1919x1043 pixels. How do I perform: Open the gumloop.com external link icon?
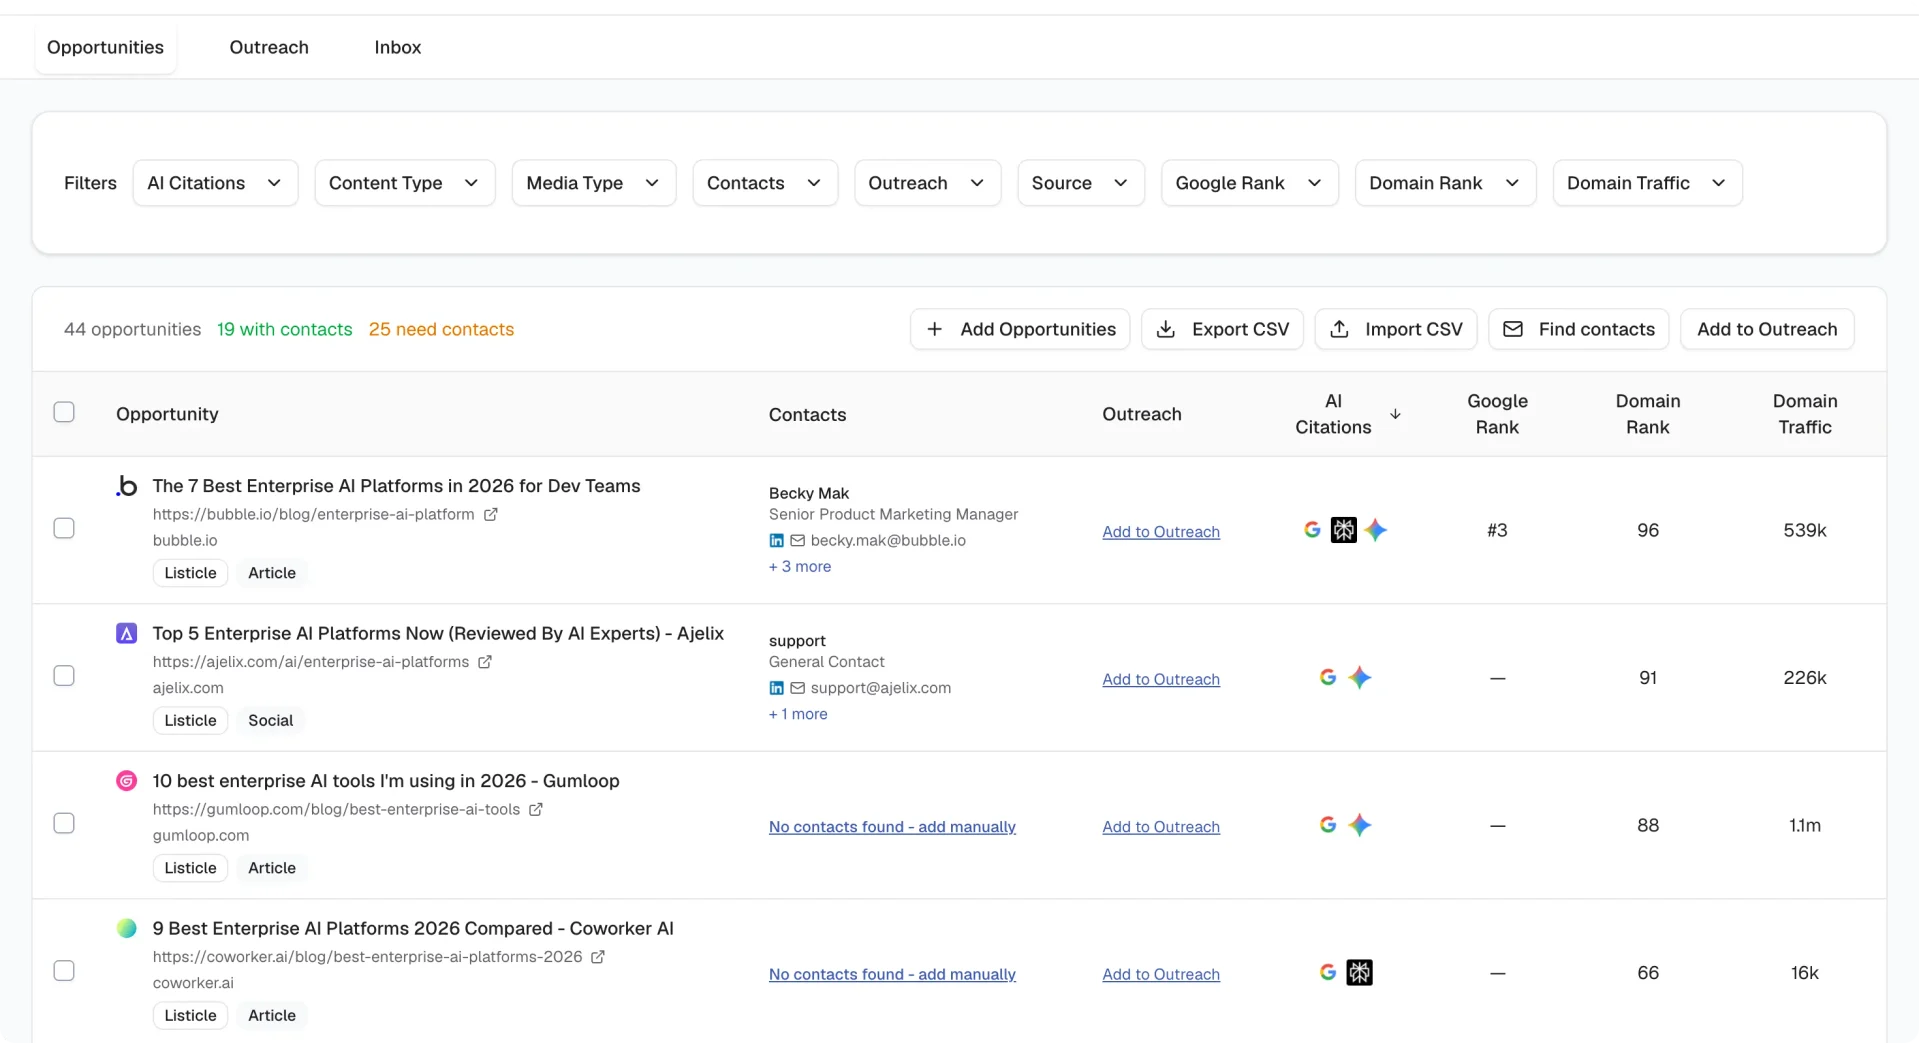pos(536,809)
